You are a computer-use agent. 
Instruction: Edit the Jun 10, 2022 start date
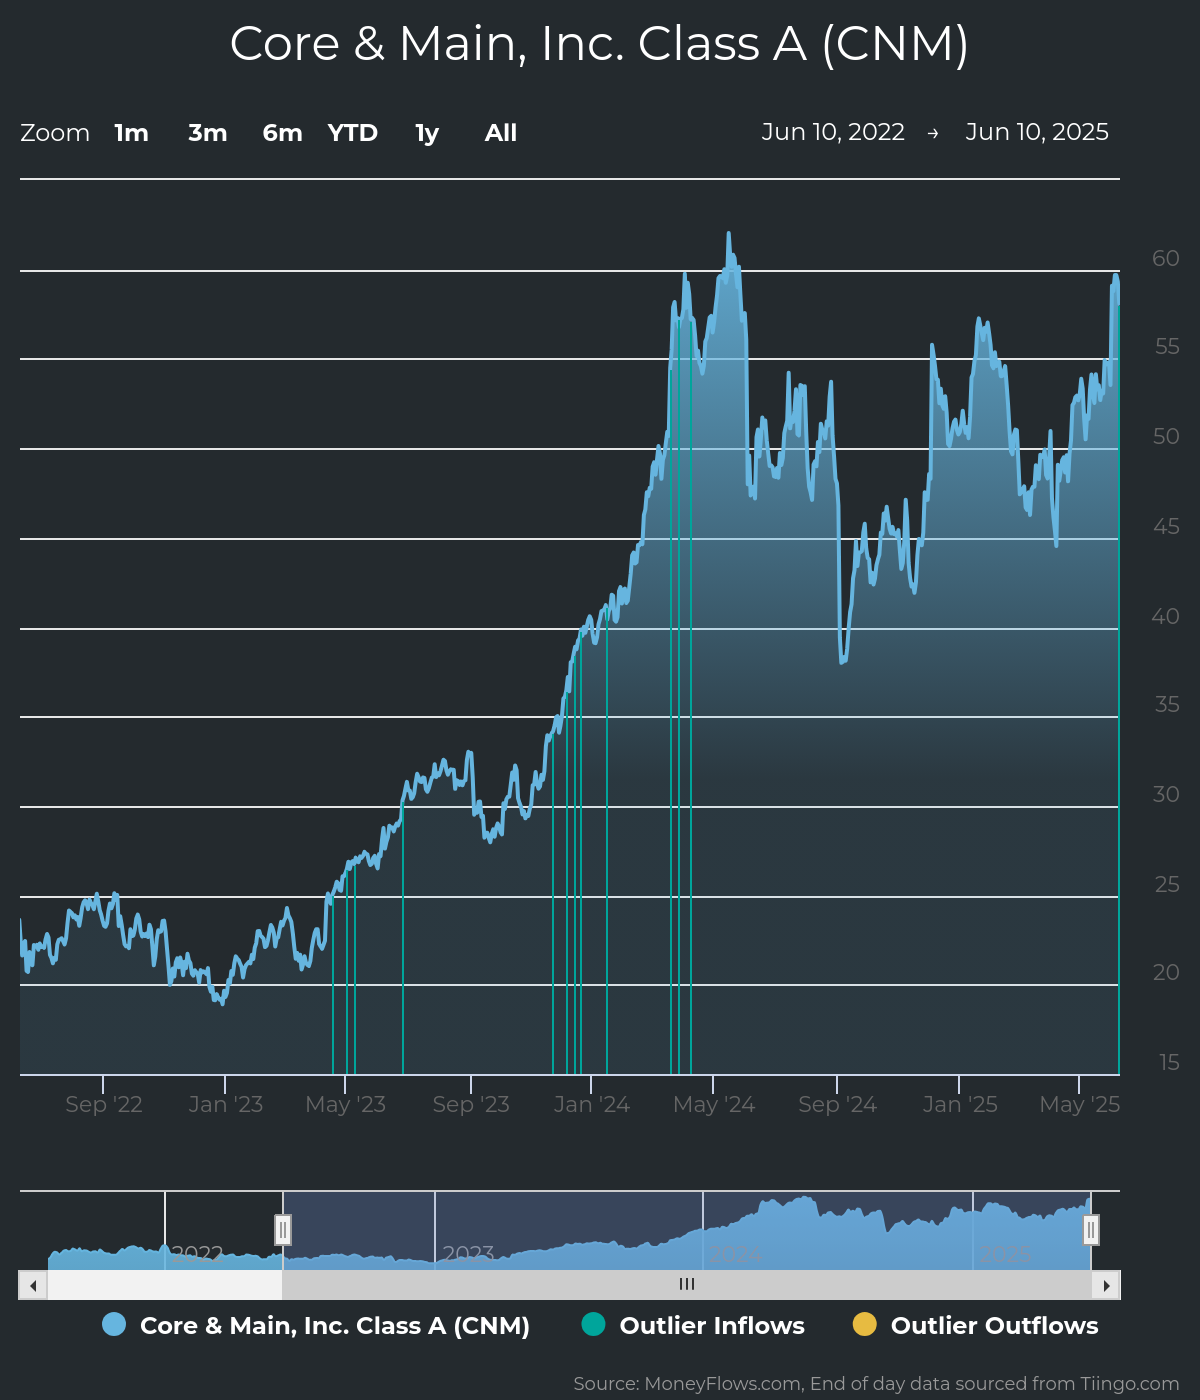point(833,132)
